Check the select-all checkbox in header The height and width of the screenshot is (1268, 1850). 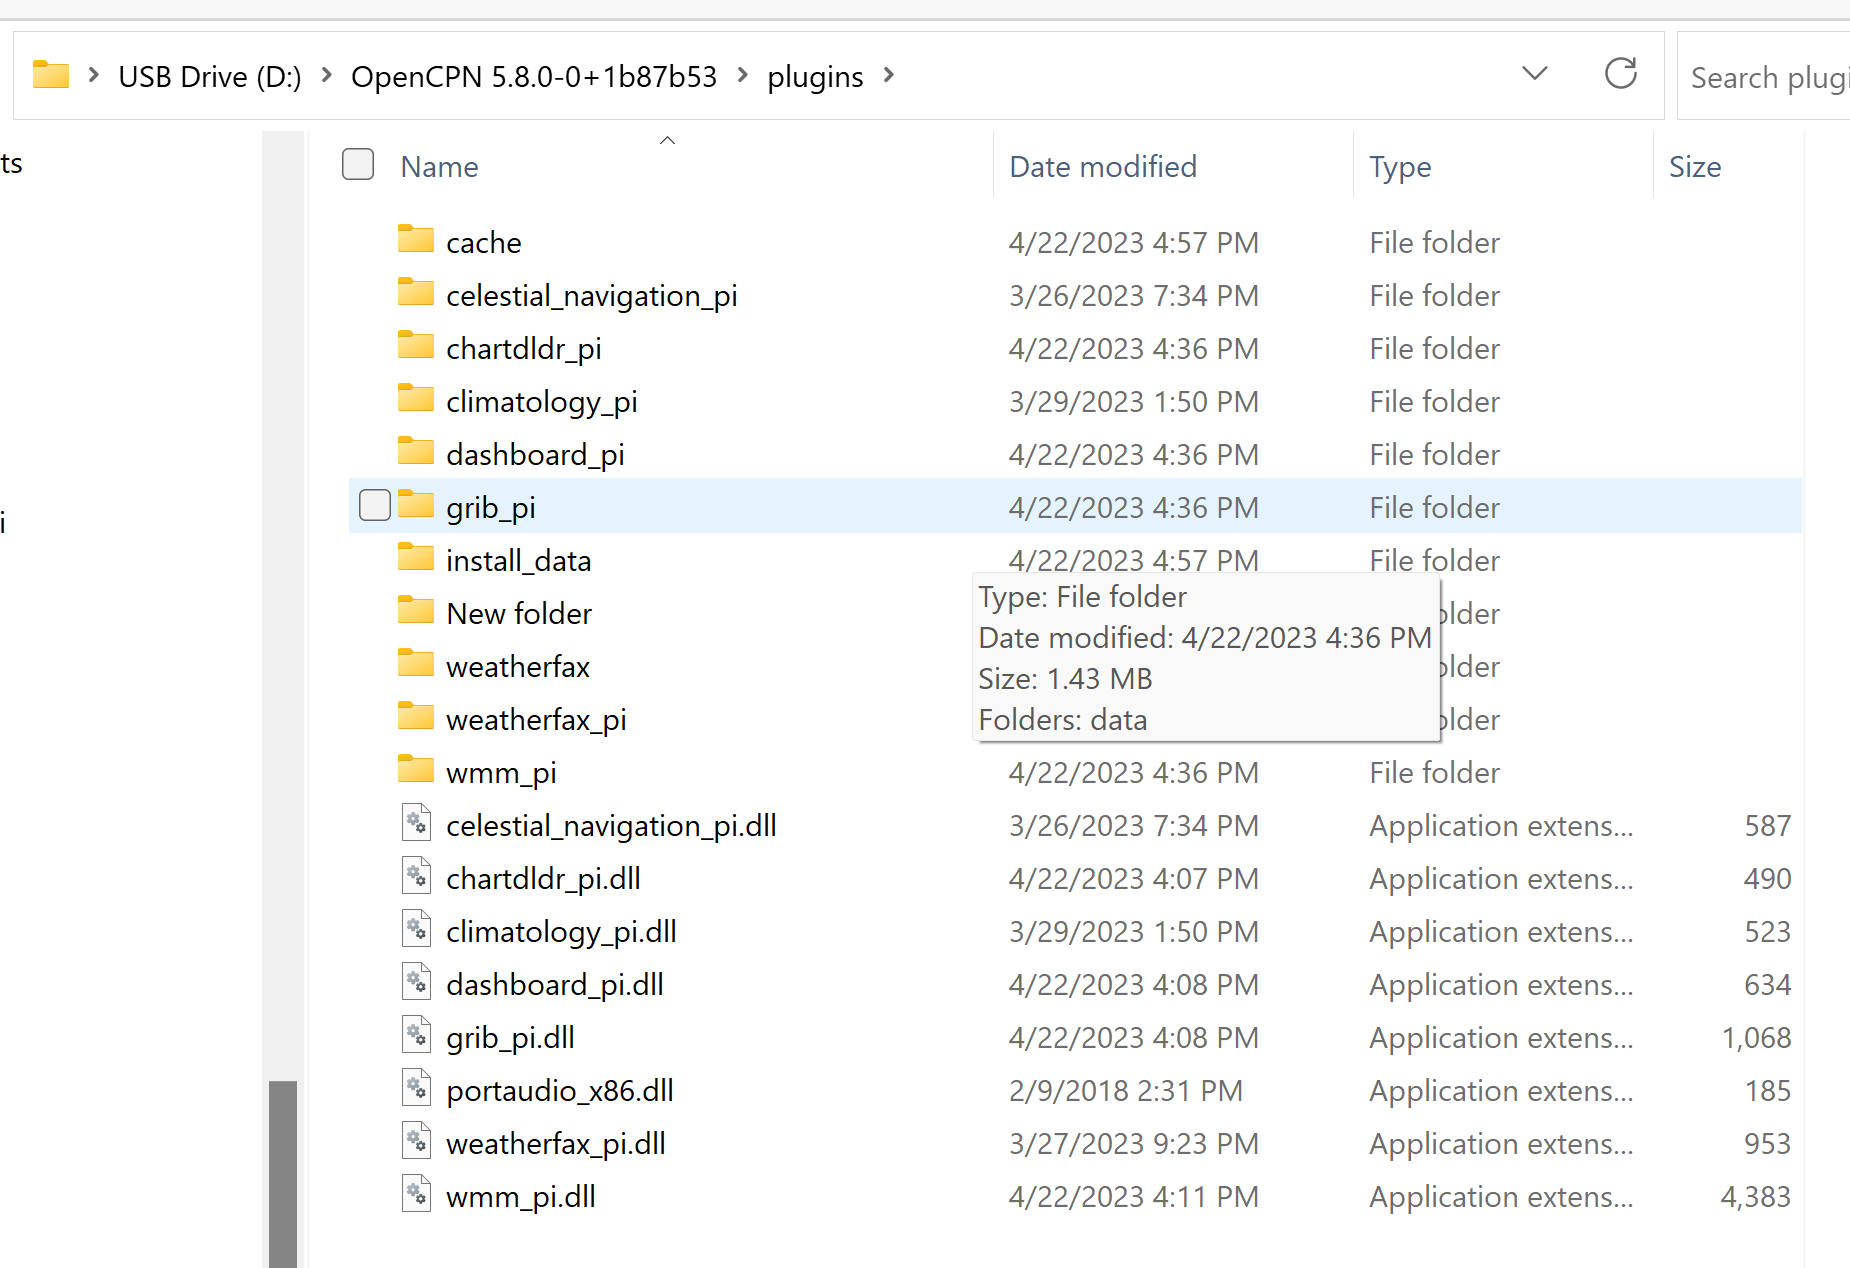tap(357, 164)
